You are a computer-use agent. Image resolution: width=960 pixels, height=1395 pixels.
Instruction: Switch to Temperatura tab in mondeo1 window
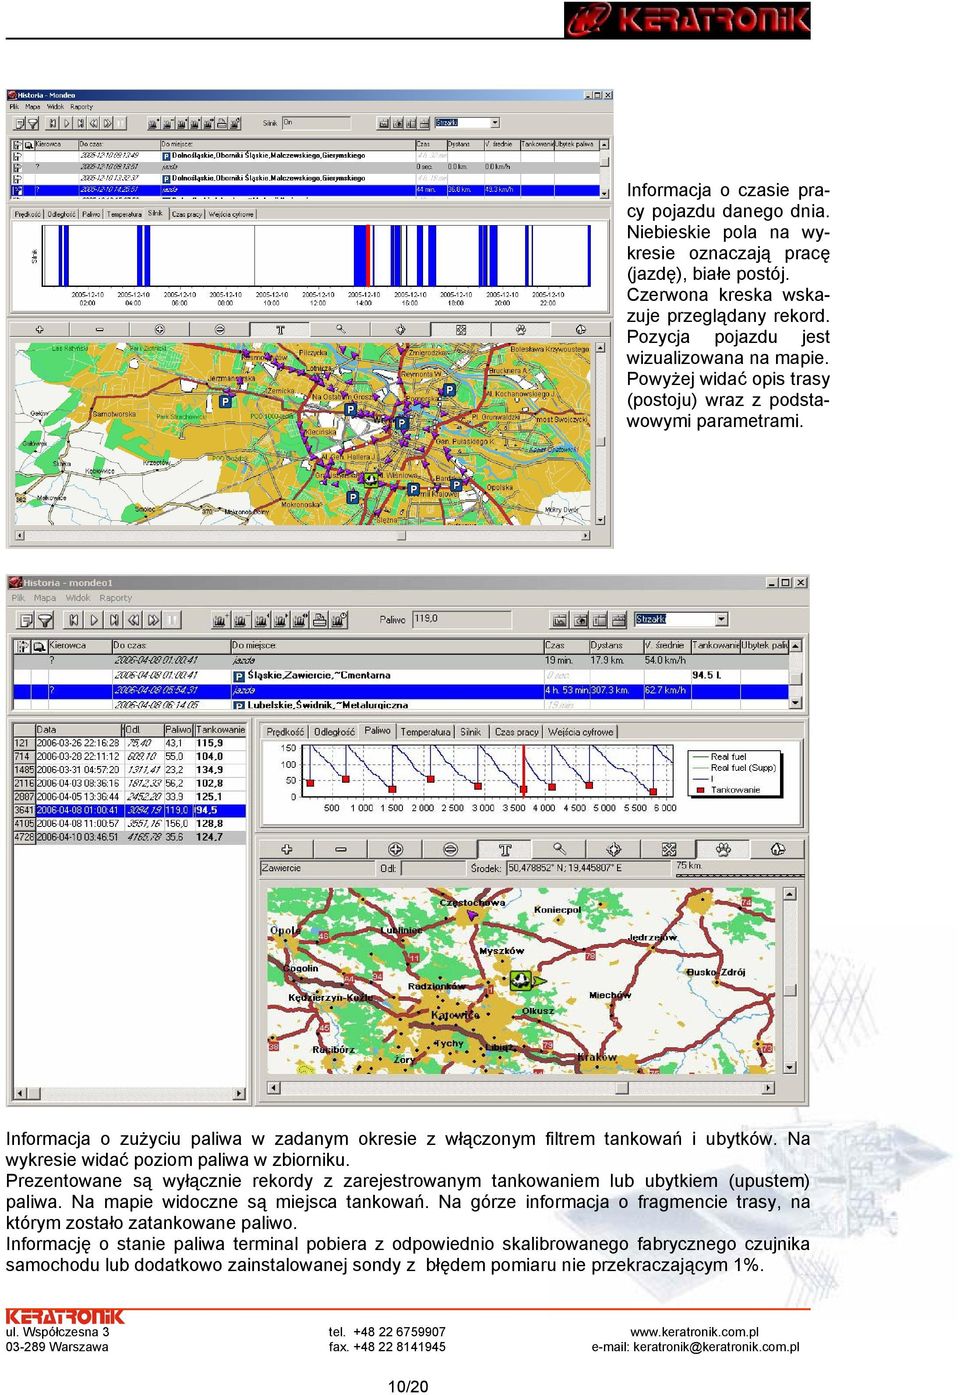click(426, 732)
